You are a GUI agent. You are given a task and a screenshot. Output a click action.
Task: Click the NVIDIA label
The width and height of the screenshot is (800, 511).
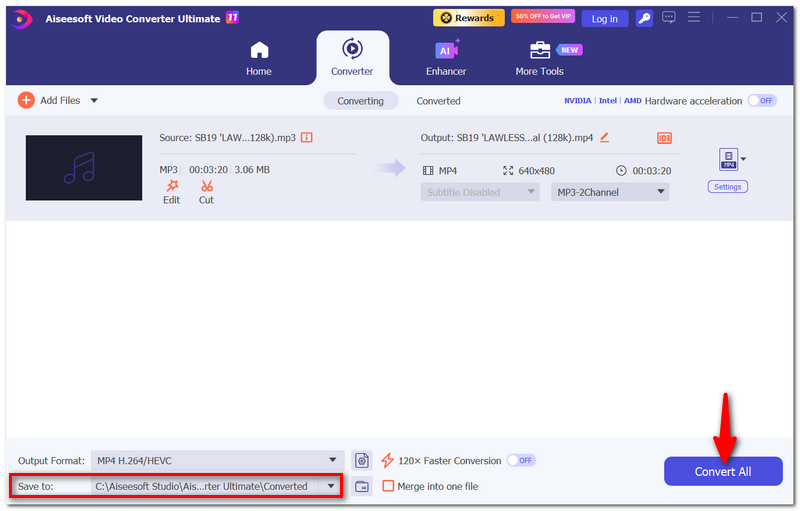[x=578, y=100]
